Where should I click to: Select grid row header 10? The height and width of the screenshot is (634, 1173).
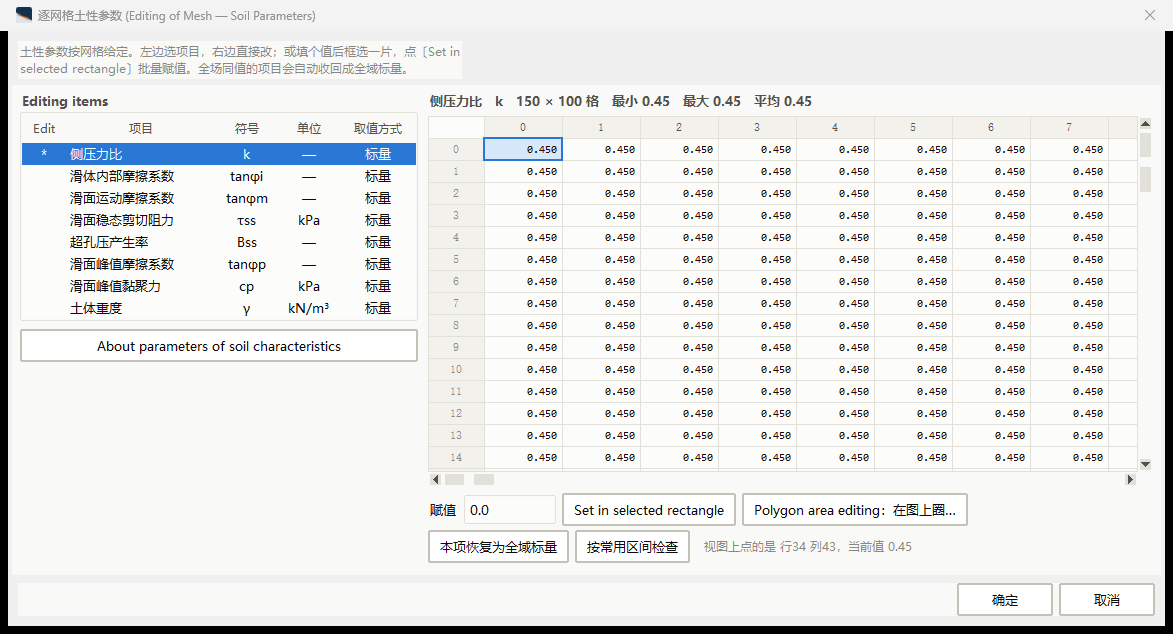pyautogui.click(x=456, y=369)
